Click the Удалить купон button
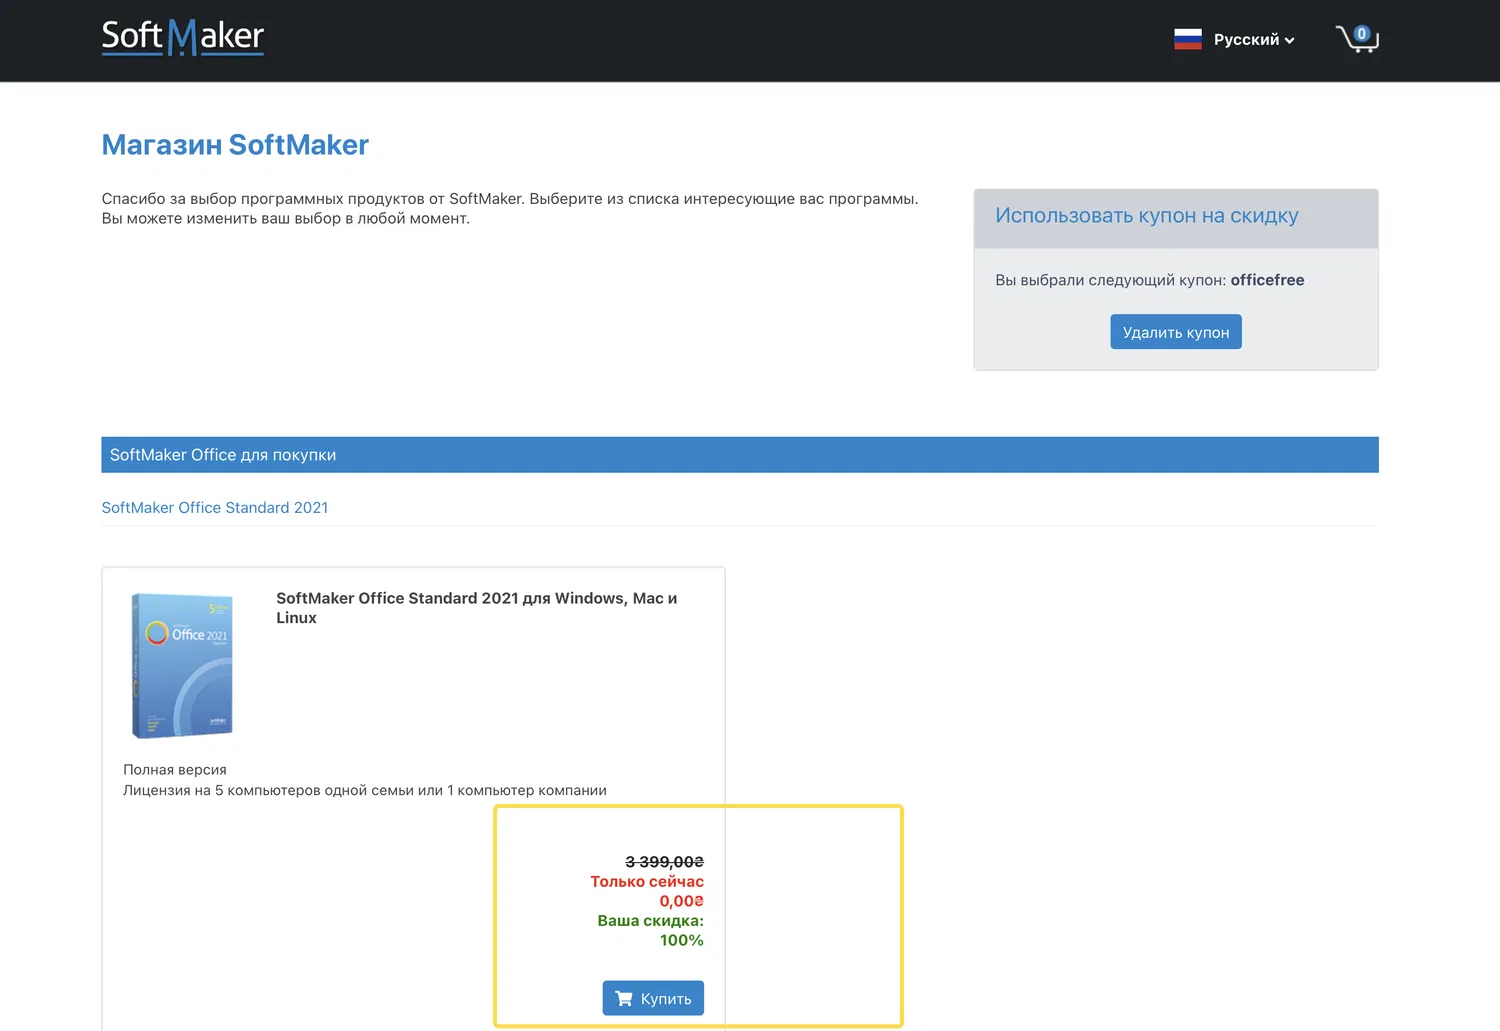The width and height of the screenshot is (1500, 1031). (x=1176, y=332)
